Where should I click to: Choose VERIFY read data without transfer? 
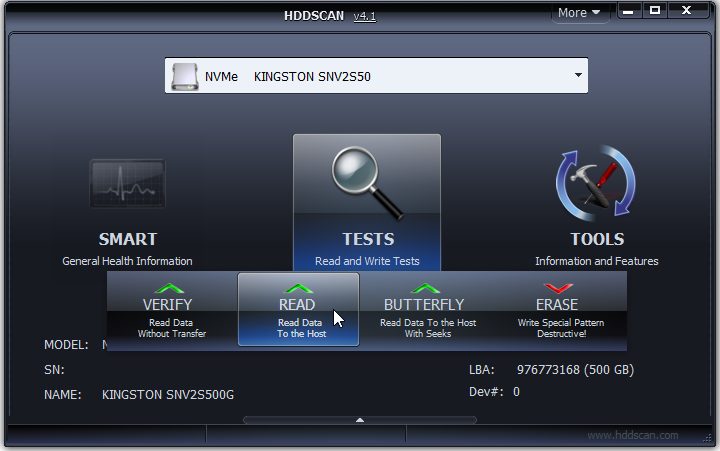pos(171,311)
